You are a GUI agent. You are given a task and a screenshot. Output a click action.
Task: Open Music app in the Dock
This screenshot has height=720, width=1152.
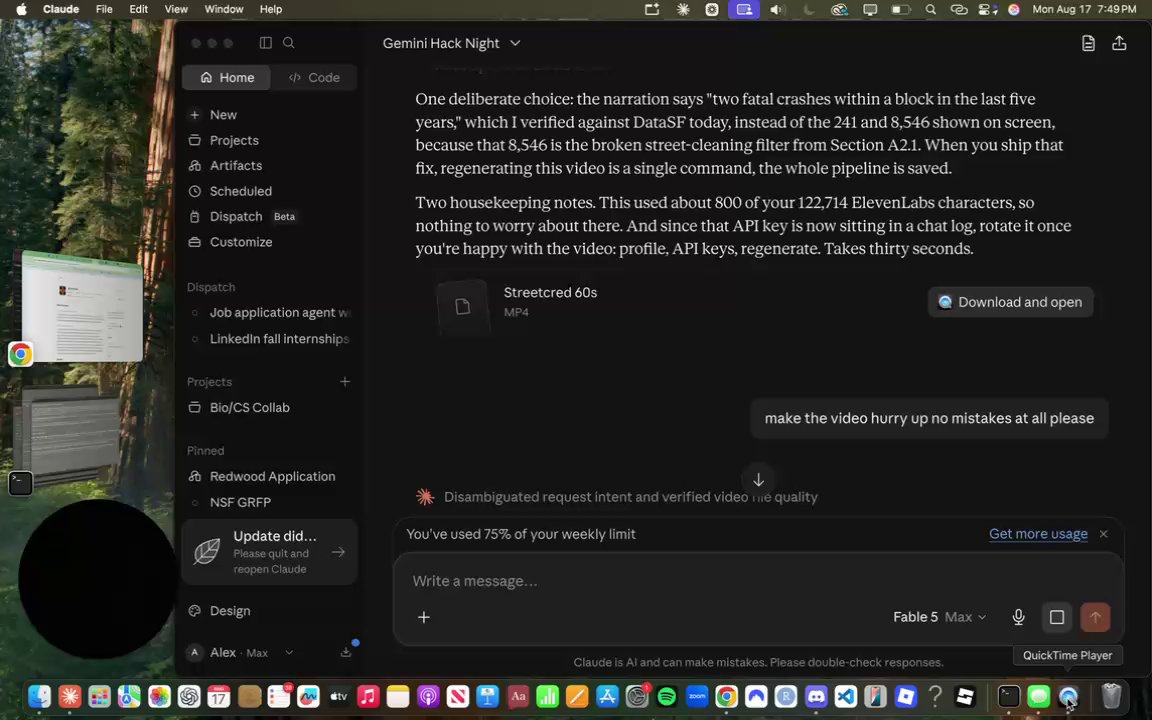pyautogui.click(x=368, y=696)
